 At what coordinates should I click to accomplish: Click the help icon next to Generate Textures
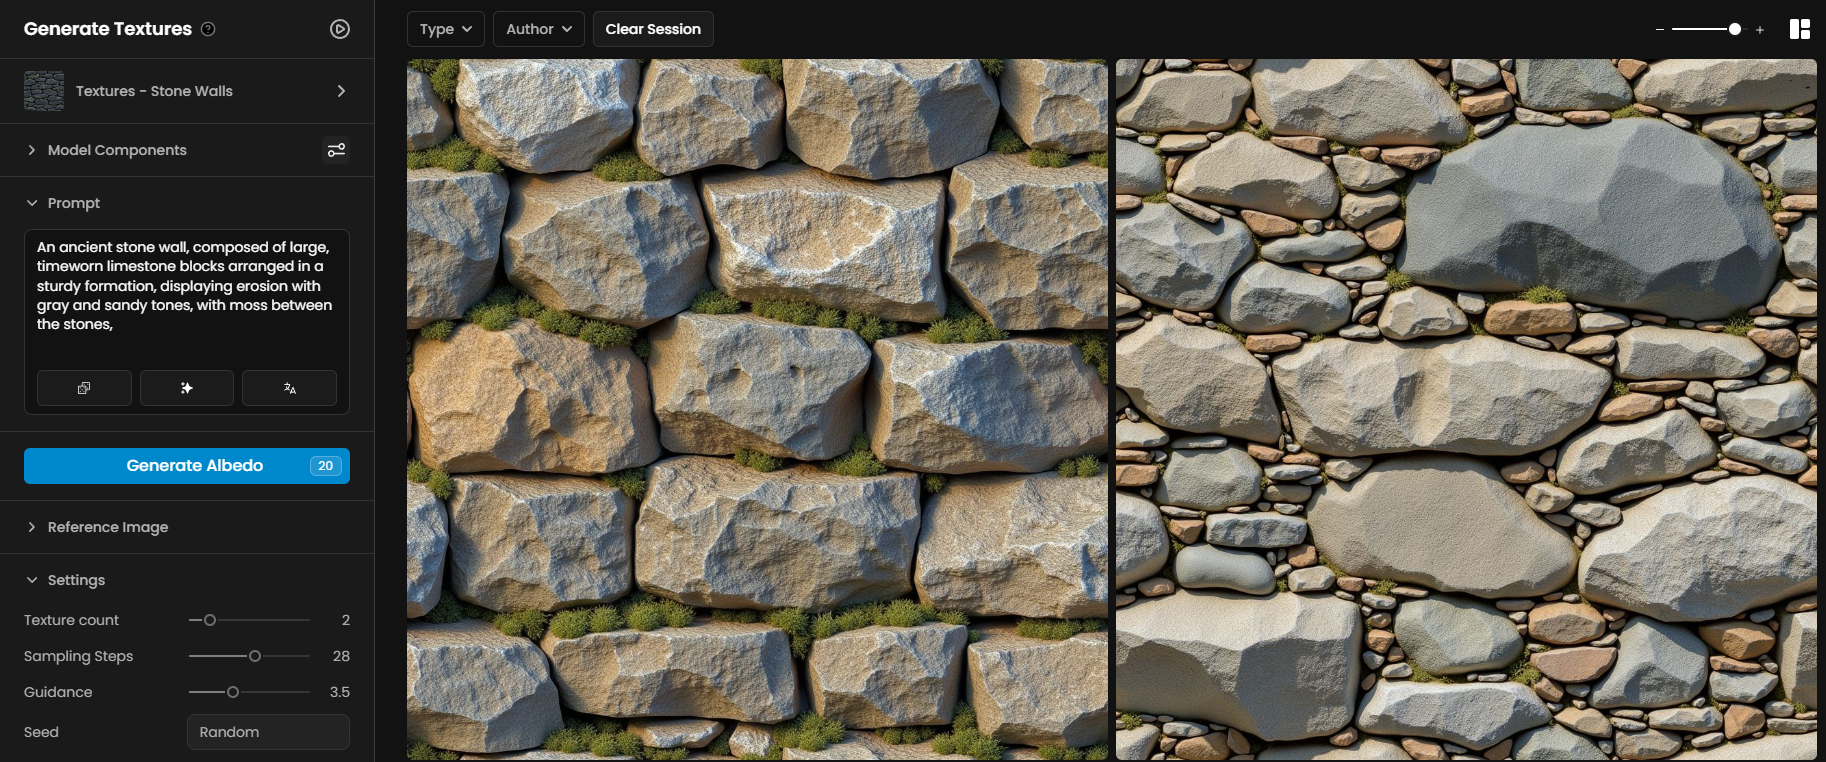(208, 29)
